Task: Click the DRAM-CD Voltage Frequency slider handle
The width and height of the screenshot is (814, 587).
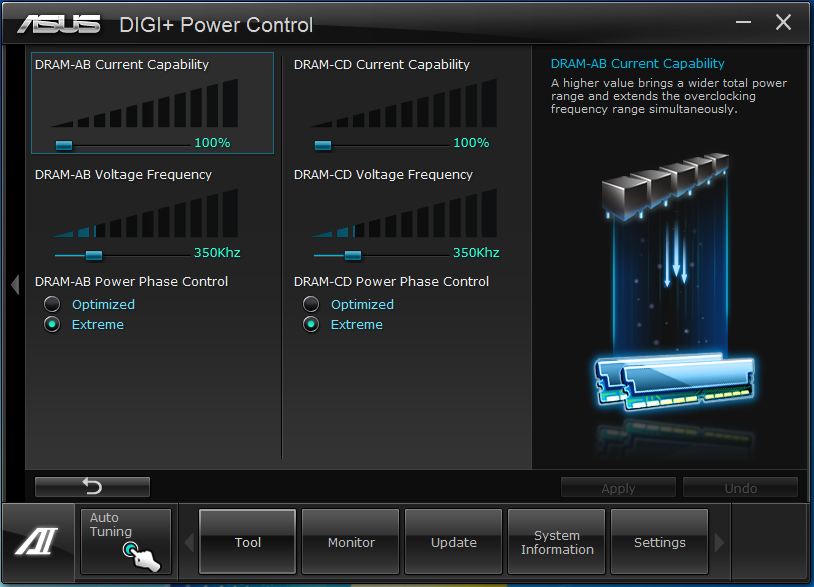Action: 352,255
